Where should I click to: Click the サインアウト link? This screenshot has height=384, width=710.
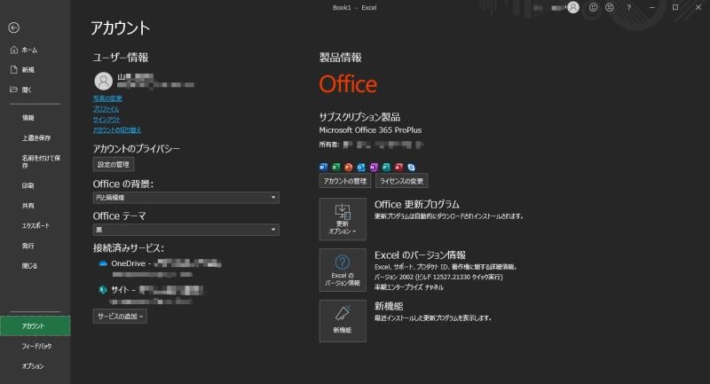click(106, 120)
